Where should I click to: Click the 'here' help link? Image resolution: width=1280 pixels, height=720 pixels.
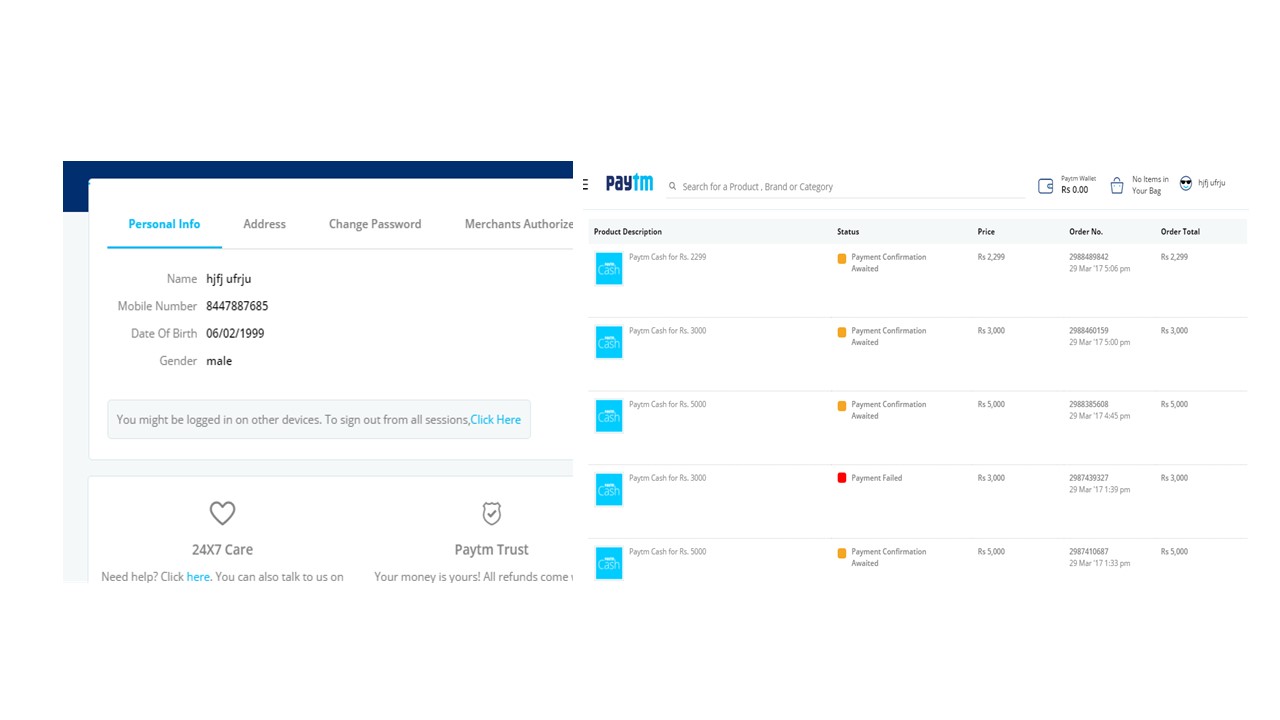coord(198,577)
